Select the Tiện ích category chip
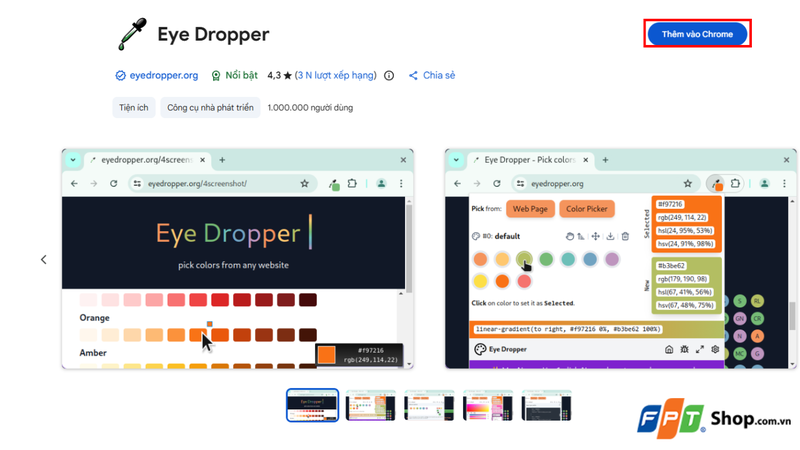 134,108
